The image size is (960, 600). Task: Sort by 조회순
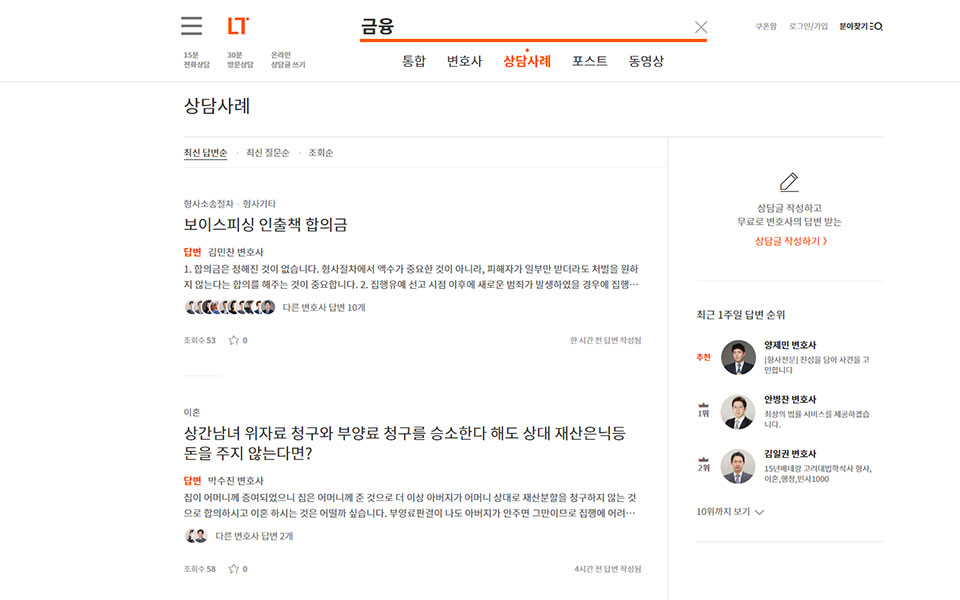321,153
